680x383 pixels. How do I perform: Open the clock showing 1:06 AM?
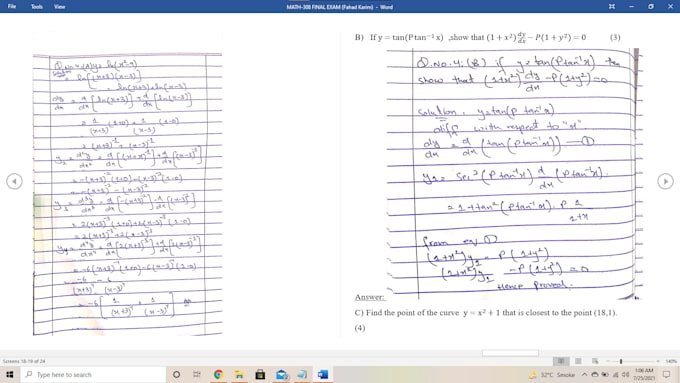644,374
